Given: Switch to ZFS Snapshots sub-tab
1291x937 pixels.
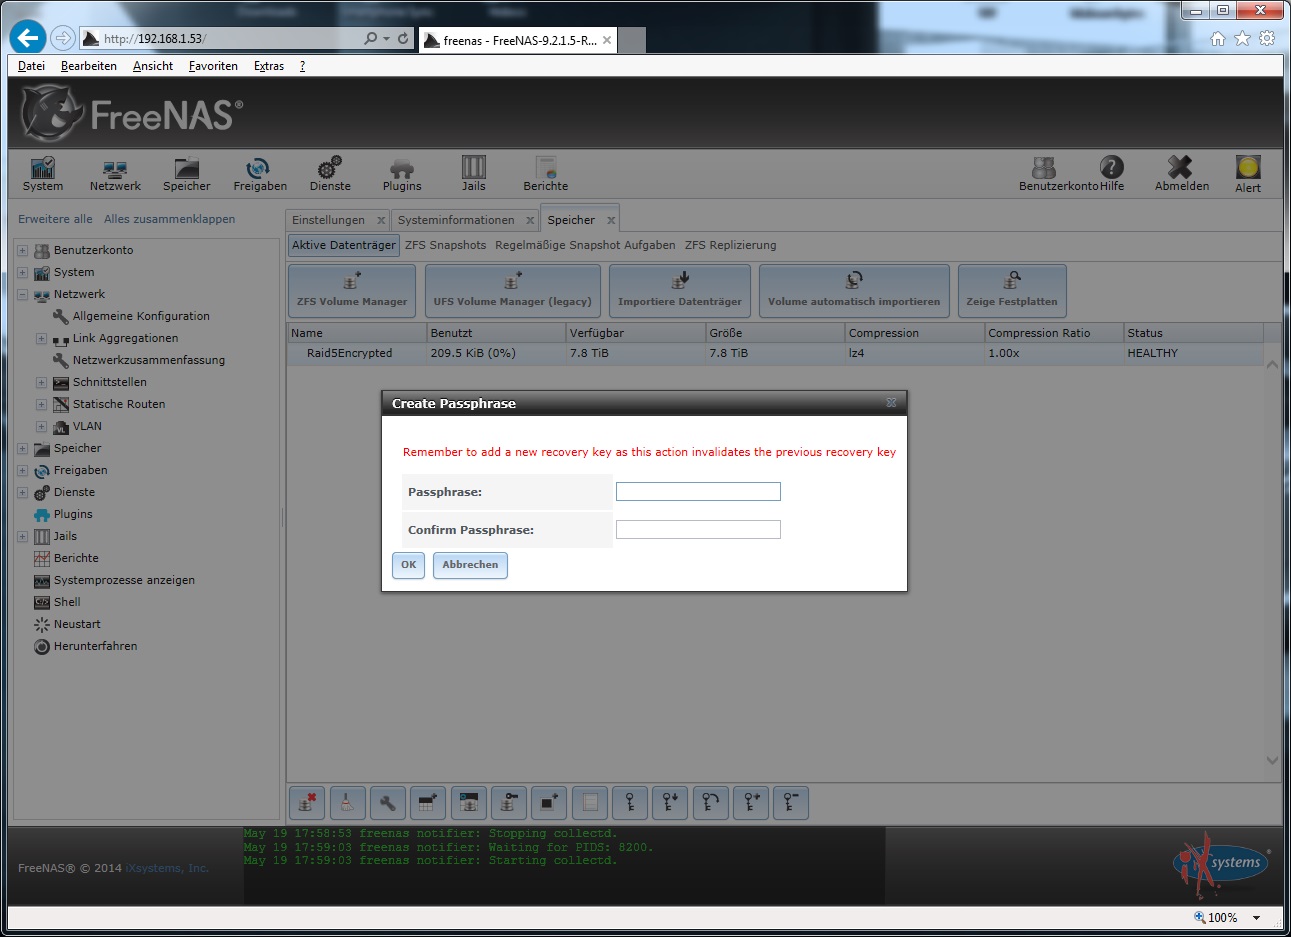Looking at the screenshot, I should point(445,245).
